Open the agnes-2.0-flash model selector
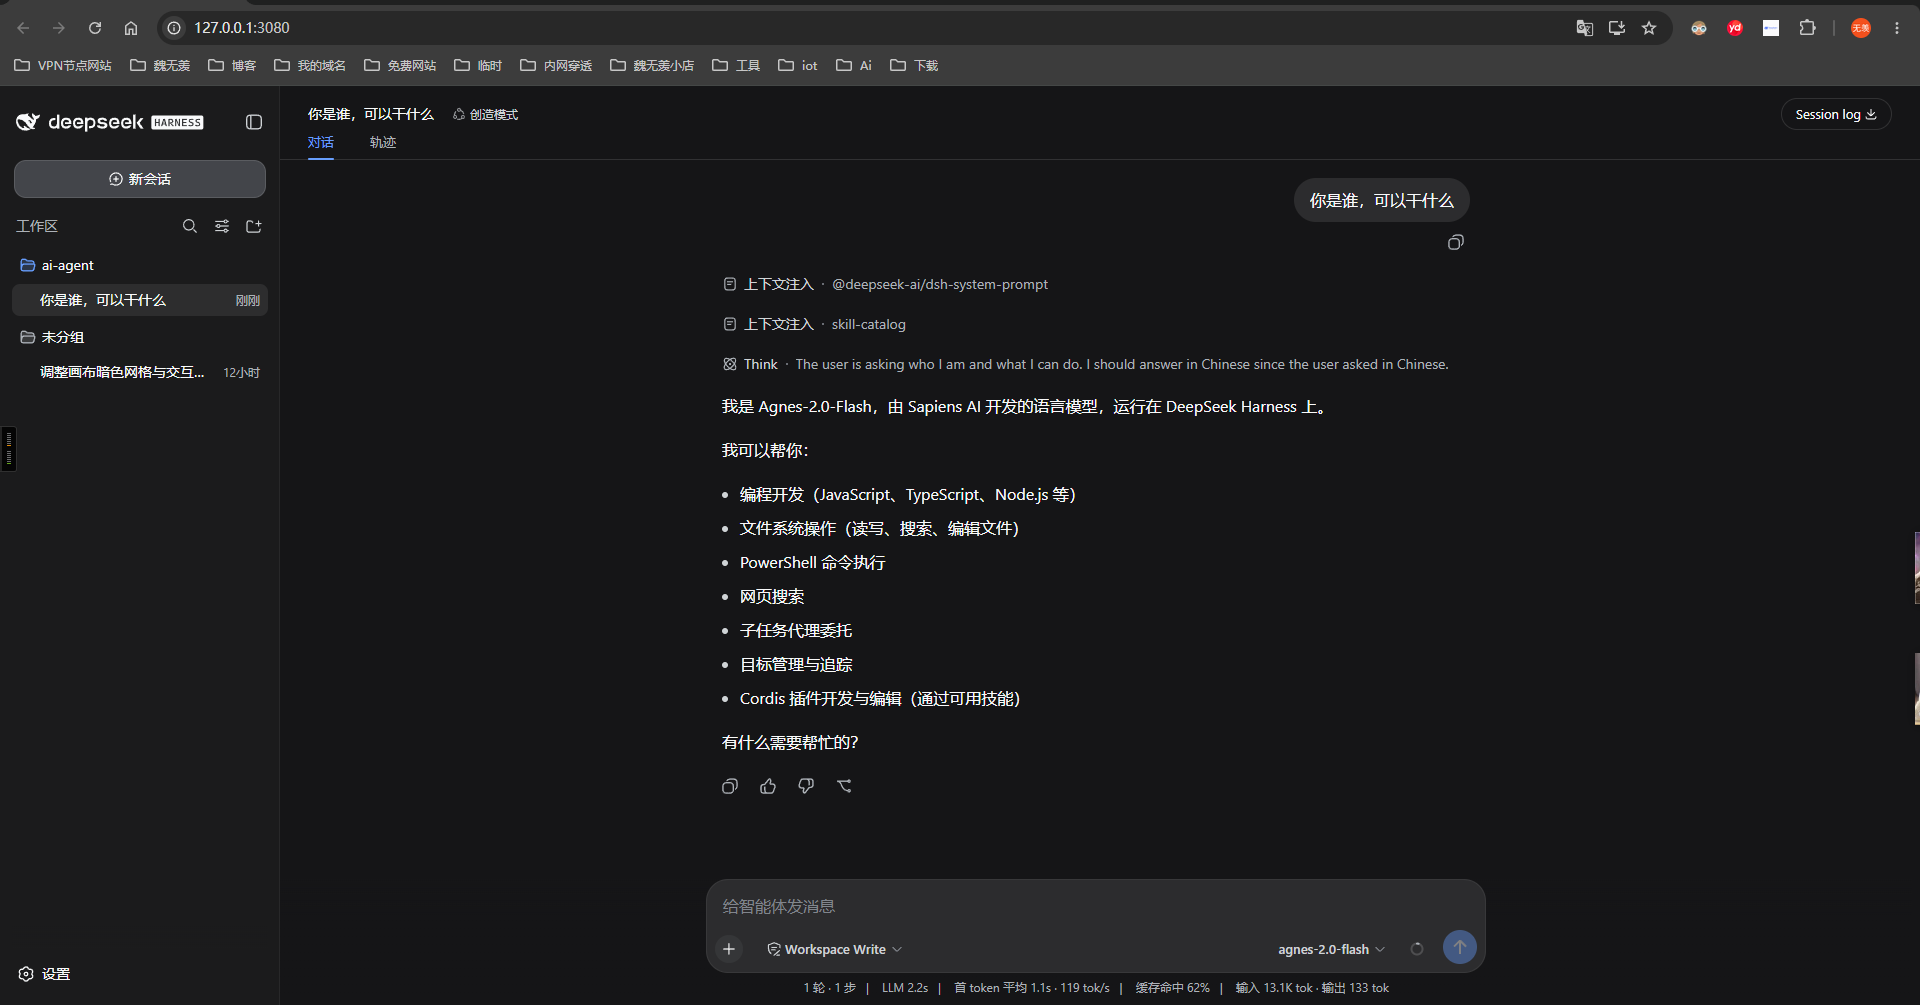 tap(1331, 949)
